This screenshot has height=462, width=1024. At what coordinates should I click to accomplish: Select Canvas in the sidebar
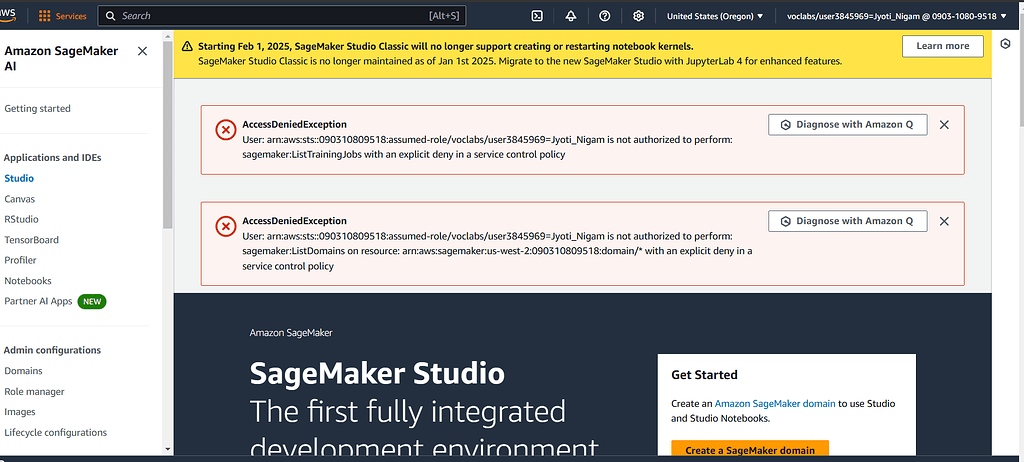(x=20, y=199)
